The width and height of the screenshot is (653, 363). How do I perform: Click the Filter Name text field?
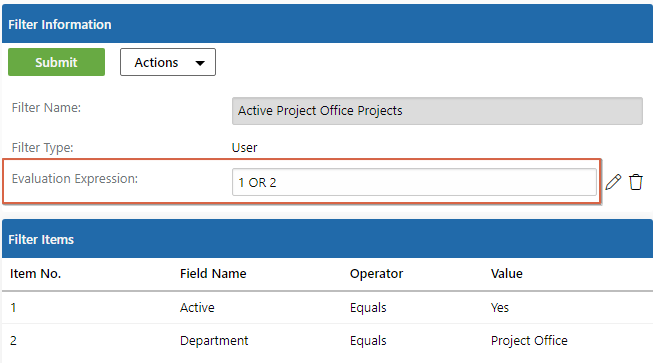[437, 111]
